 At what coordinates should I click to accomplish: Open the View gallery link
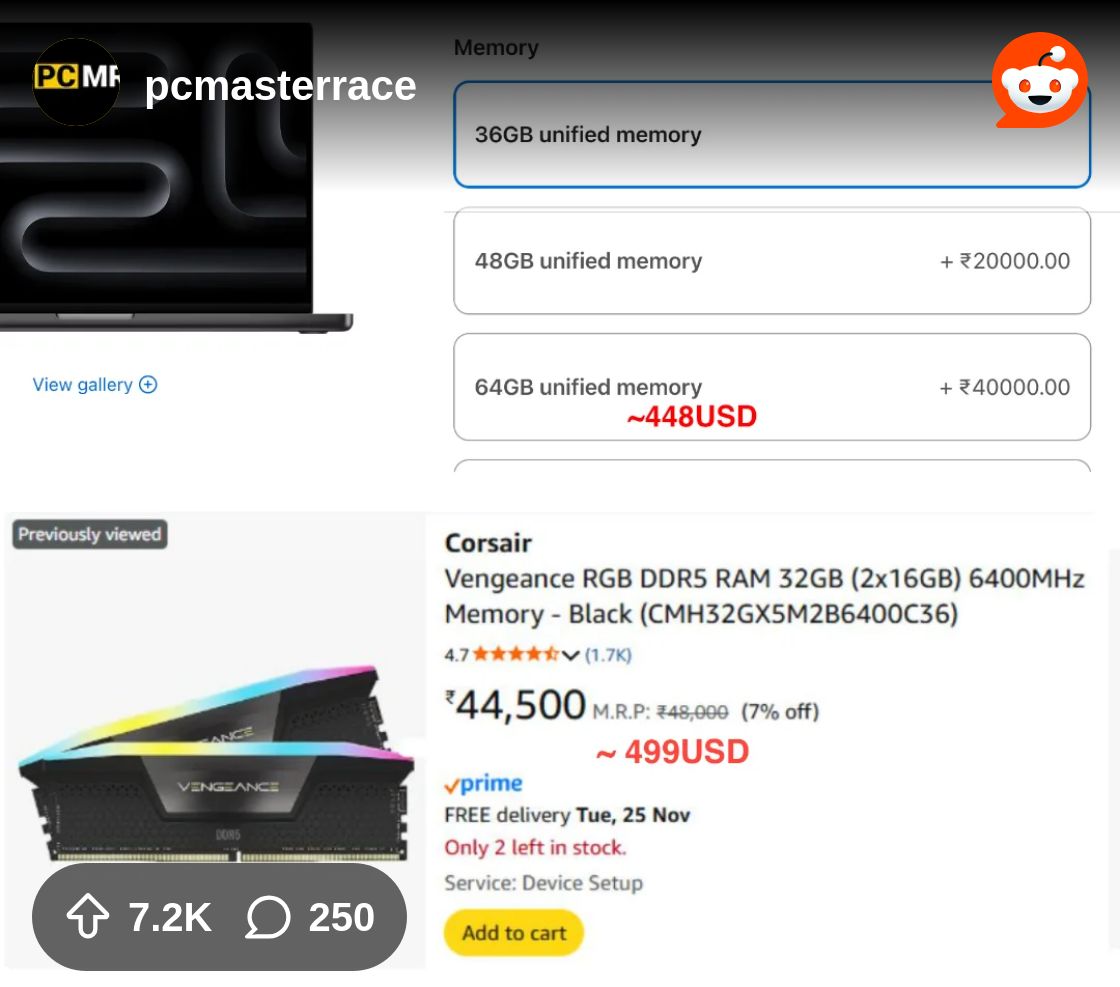(82, 385)
